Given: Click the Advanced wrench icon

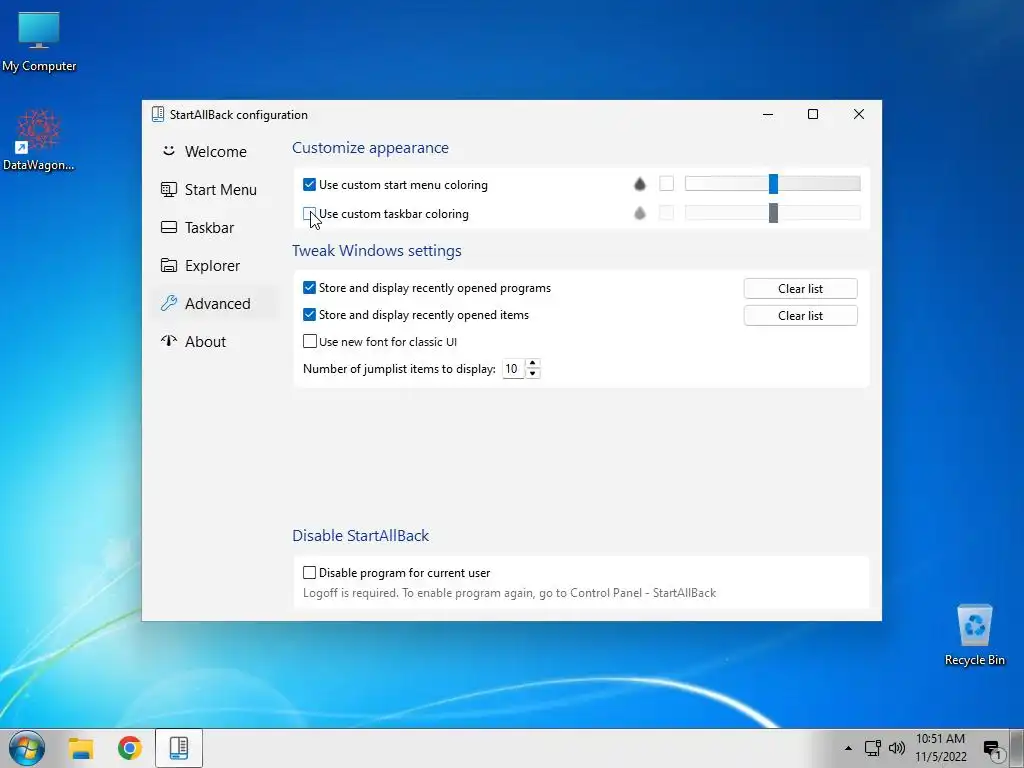Looking at the screenshot, I should click(x=168, y=303).
